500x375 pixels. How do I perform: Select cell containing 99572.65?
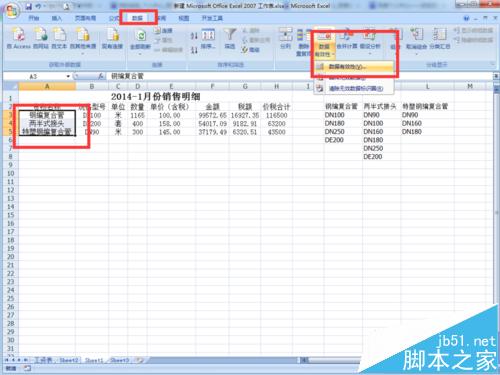[212, 115]
